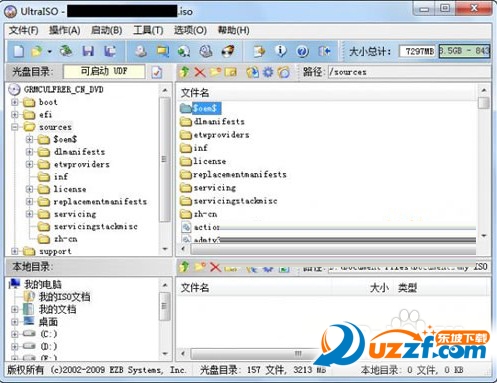Click the Exit door icon

coord(324,51)
